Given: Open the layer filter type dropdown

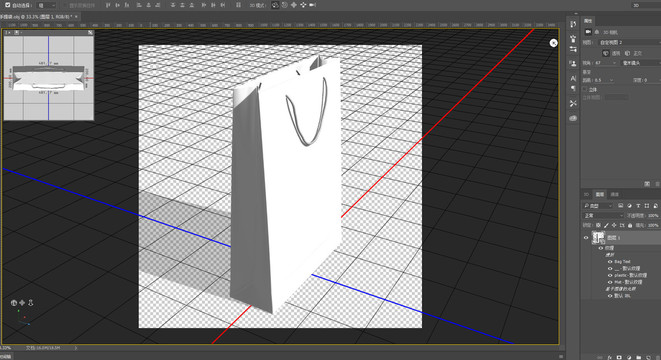Looking at the screenshot, I should (598, 206).
